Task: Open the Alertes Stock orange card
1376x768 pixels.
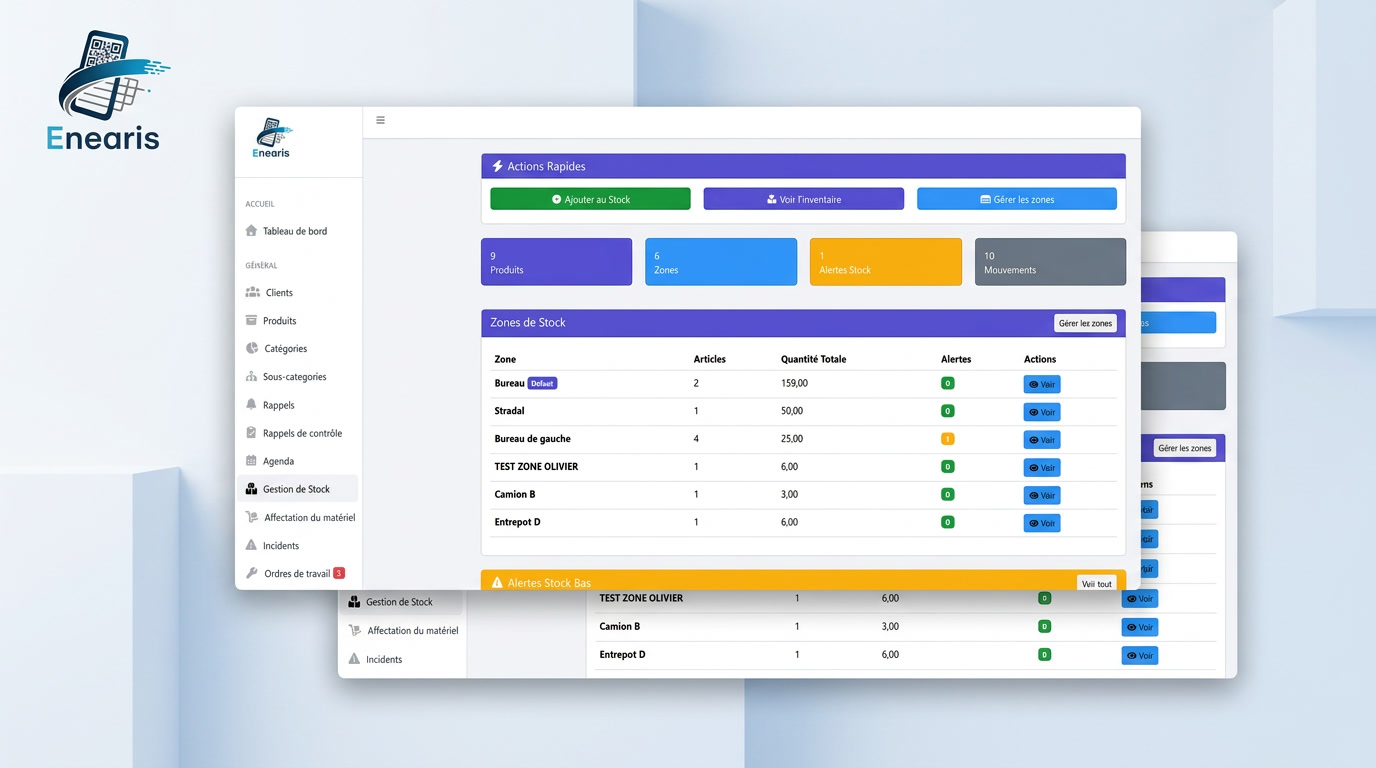Action: click(886, 262)
